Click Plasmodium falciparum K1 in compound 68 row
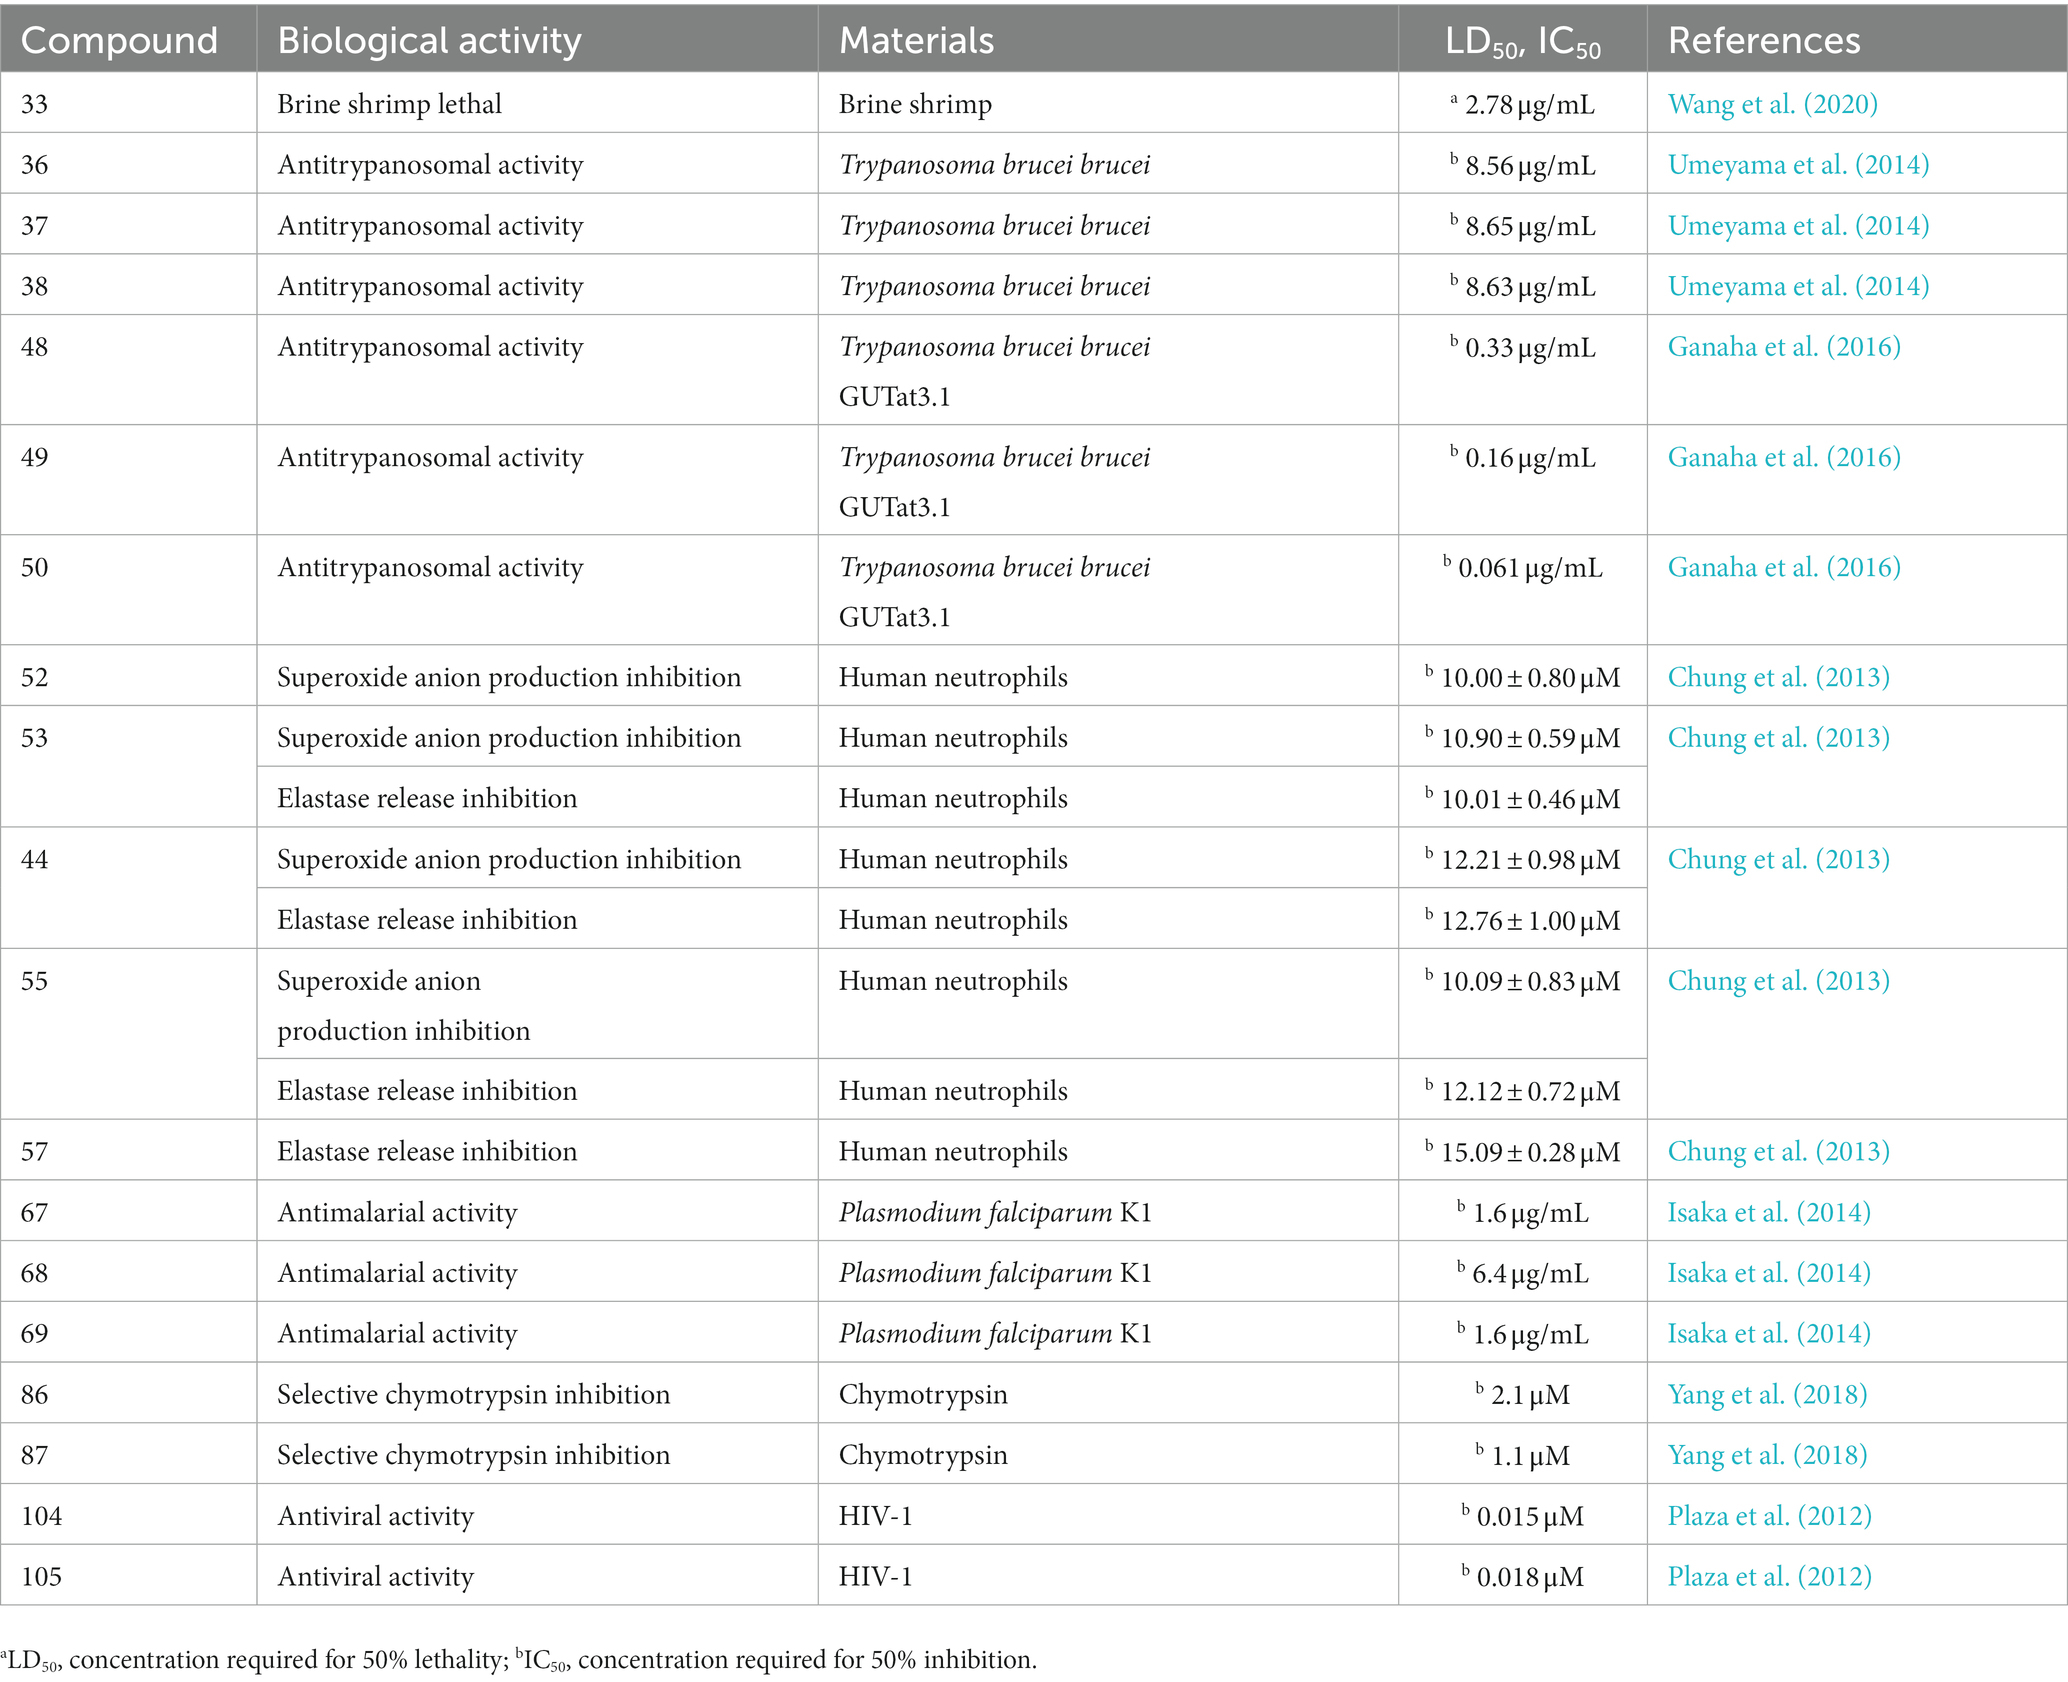Viewport: 2068px width, 1682px height. point(995,1273)
